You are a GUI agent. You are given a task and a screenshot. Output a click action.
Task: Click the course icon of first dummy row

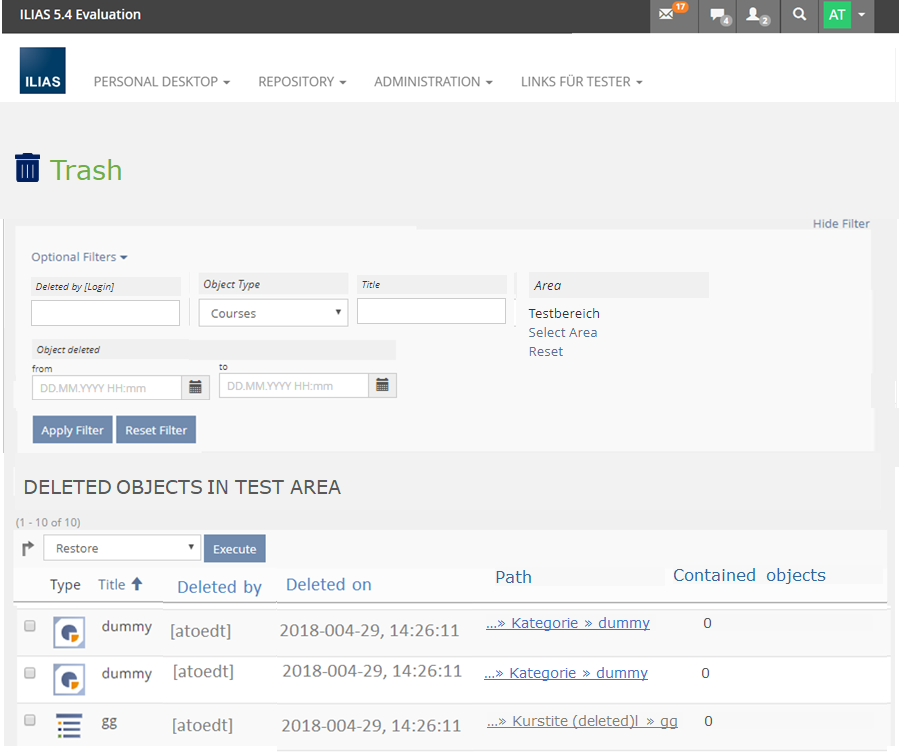(69, 631)
